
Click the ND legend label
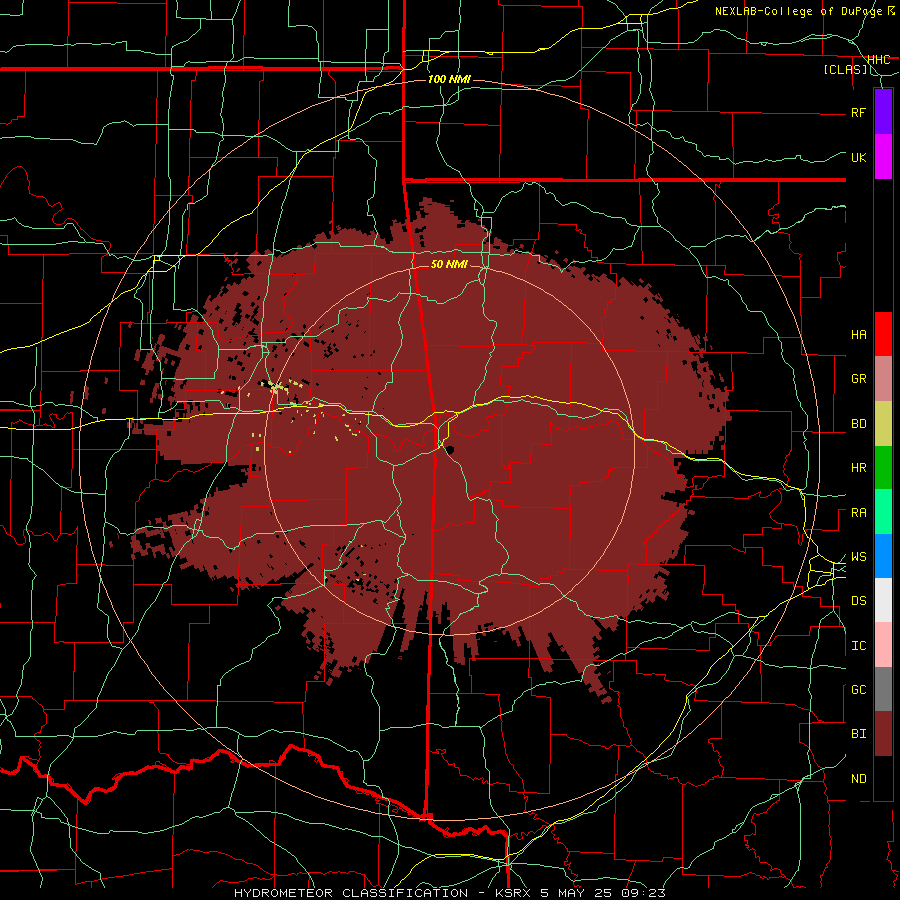[858, 779]
